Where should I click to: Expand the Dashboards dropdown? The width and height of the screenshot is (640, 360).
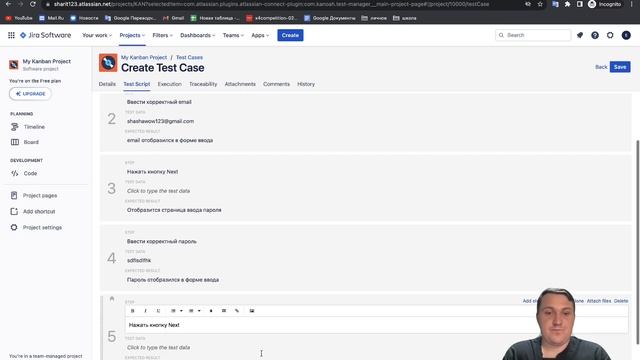point(198,36)
